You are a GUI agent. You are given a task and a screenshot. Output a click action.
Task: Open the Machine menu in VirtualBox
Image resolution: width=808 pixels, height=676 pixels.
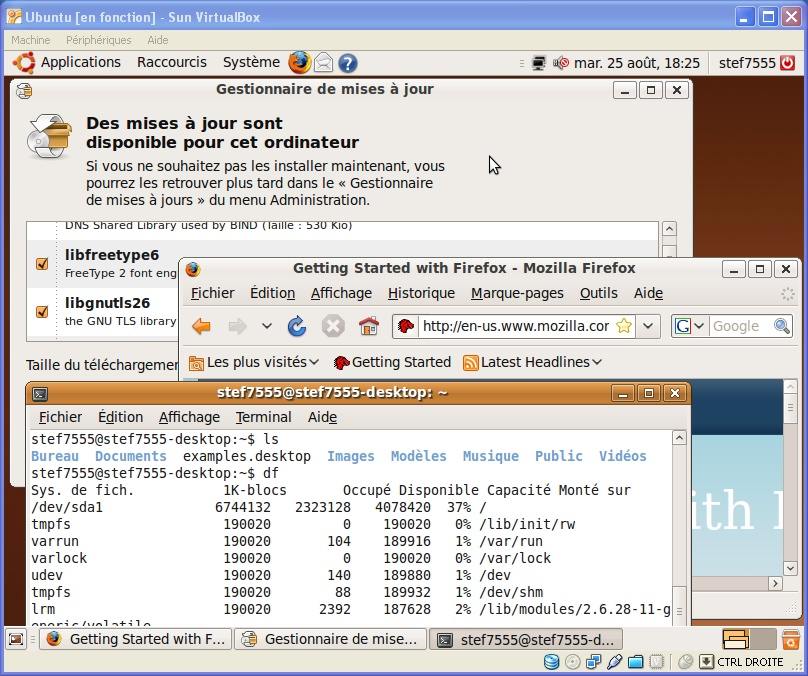coord(30,40)
